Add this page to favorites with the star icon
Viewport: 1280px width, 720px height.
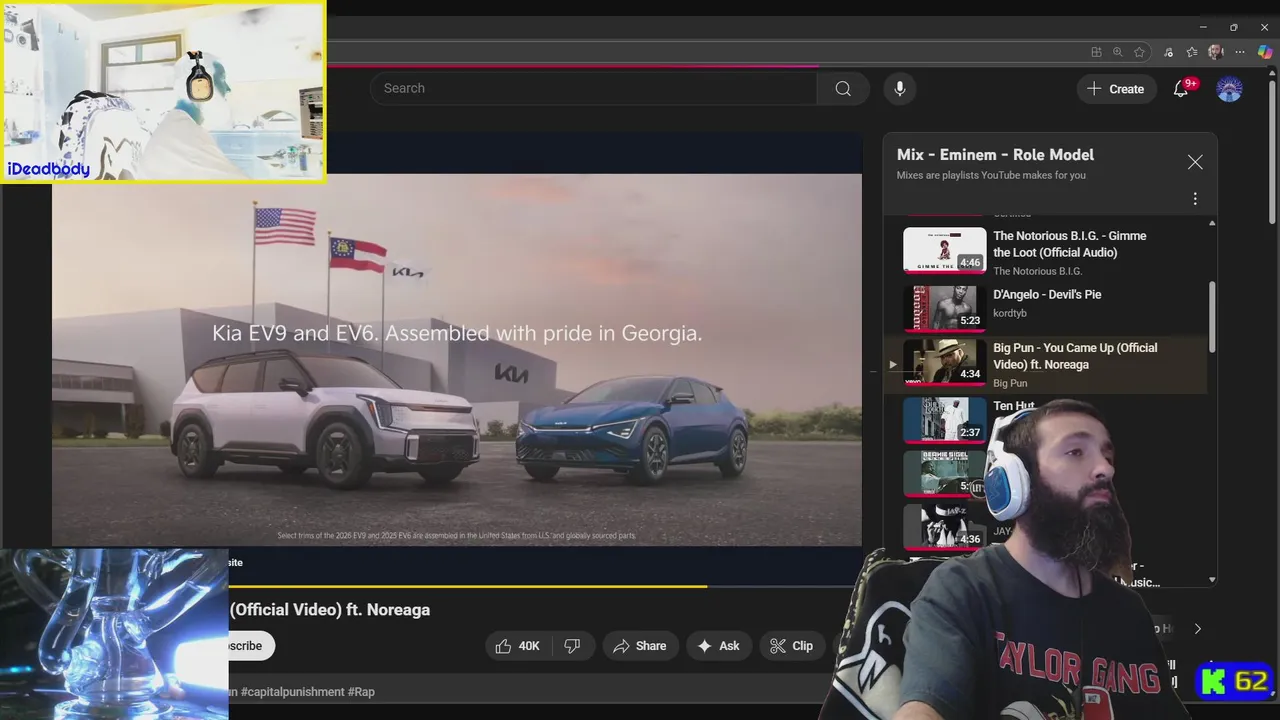pos(1139,52)
